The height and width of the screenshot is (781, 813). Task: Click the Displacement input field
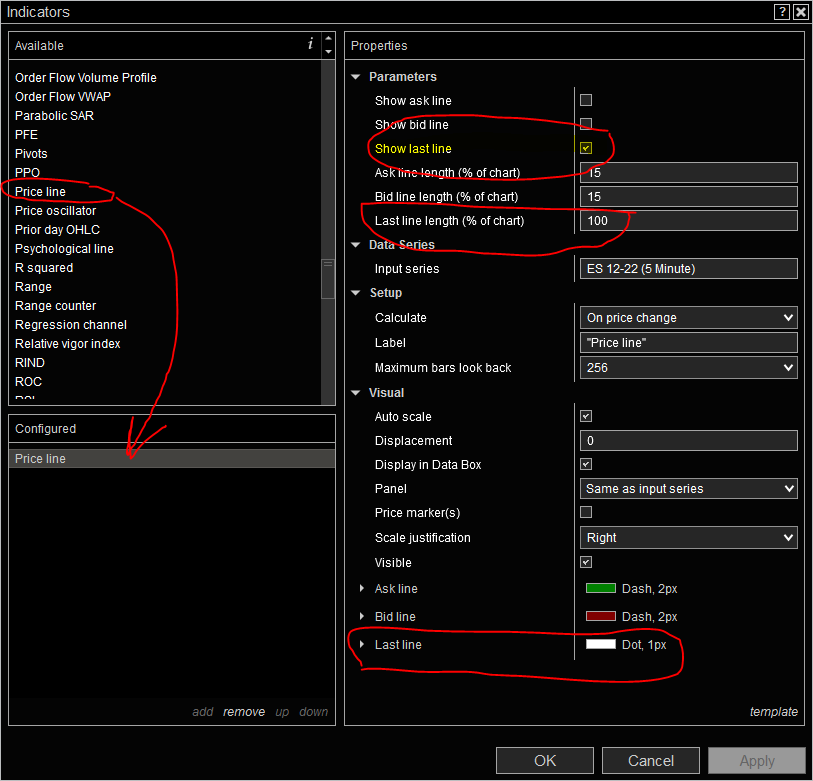689,441
